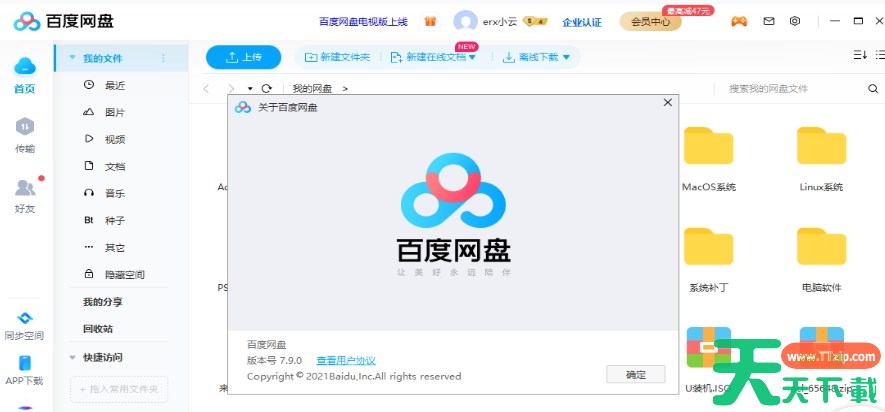Viewport: 885px width, 412px height.
Task: Go back with the left arrow
Action: (x=206, y=89)
